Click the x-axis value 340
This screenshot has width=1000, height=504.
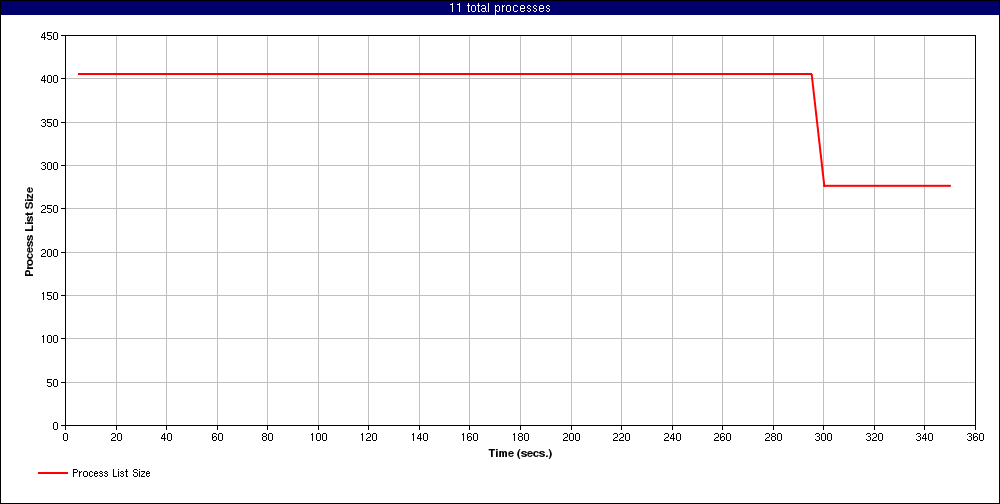pos(924,437)
